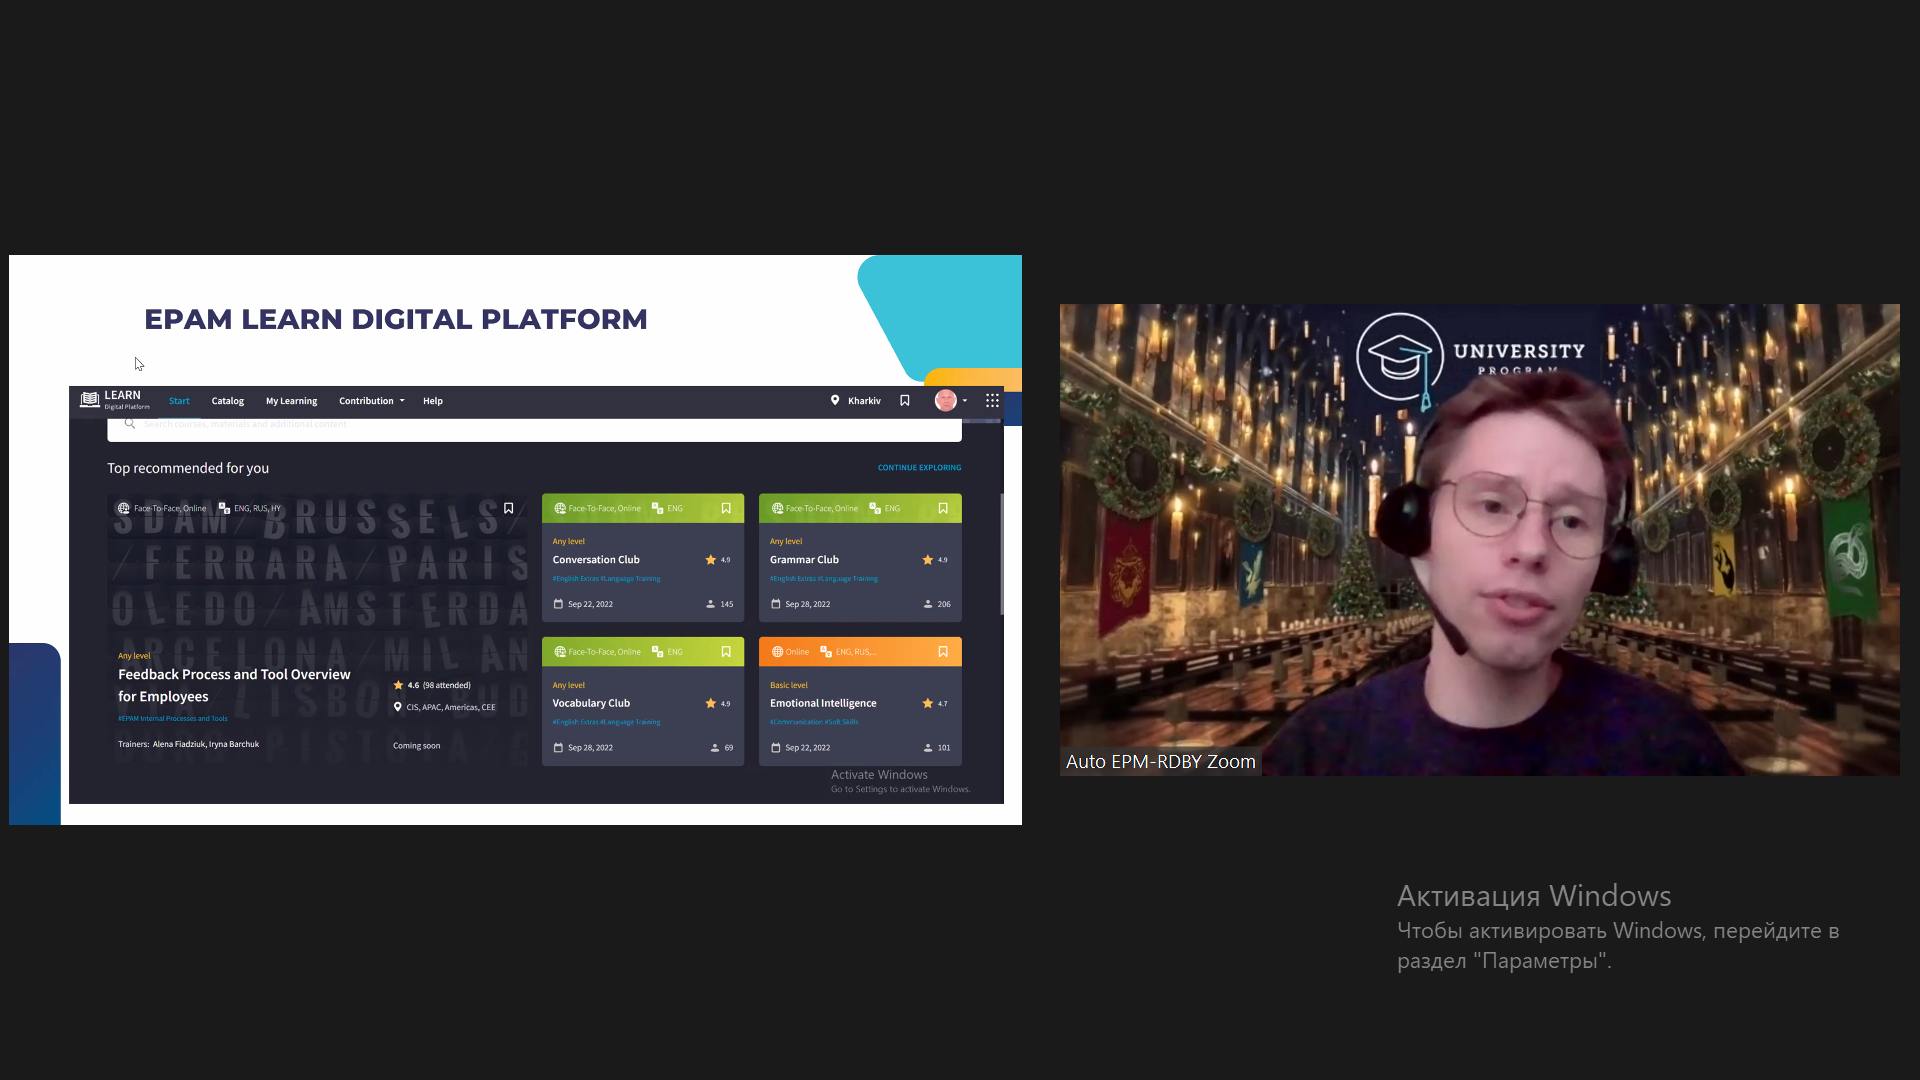Open the Feedback Process and Tool Overview course
Screen dimensions: 1920x1080
click(x=234, y=685)
